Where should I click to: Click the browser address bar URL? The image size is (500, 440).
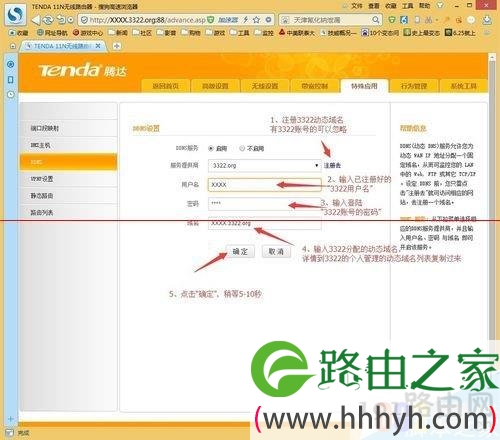tap(147, 20)
